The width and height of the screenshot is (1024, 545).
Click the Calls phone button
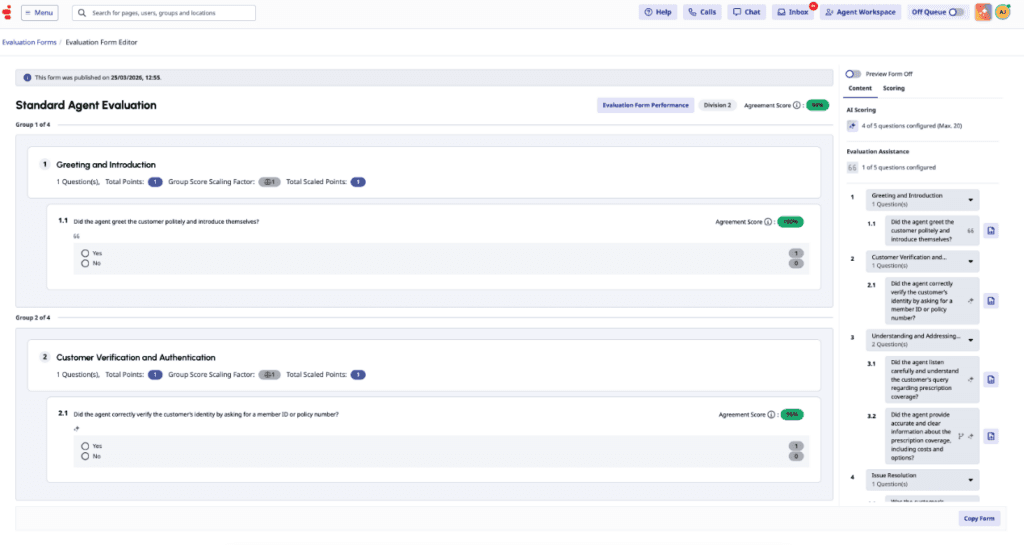[x=702, y=12]
